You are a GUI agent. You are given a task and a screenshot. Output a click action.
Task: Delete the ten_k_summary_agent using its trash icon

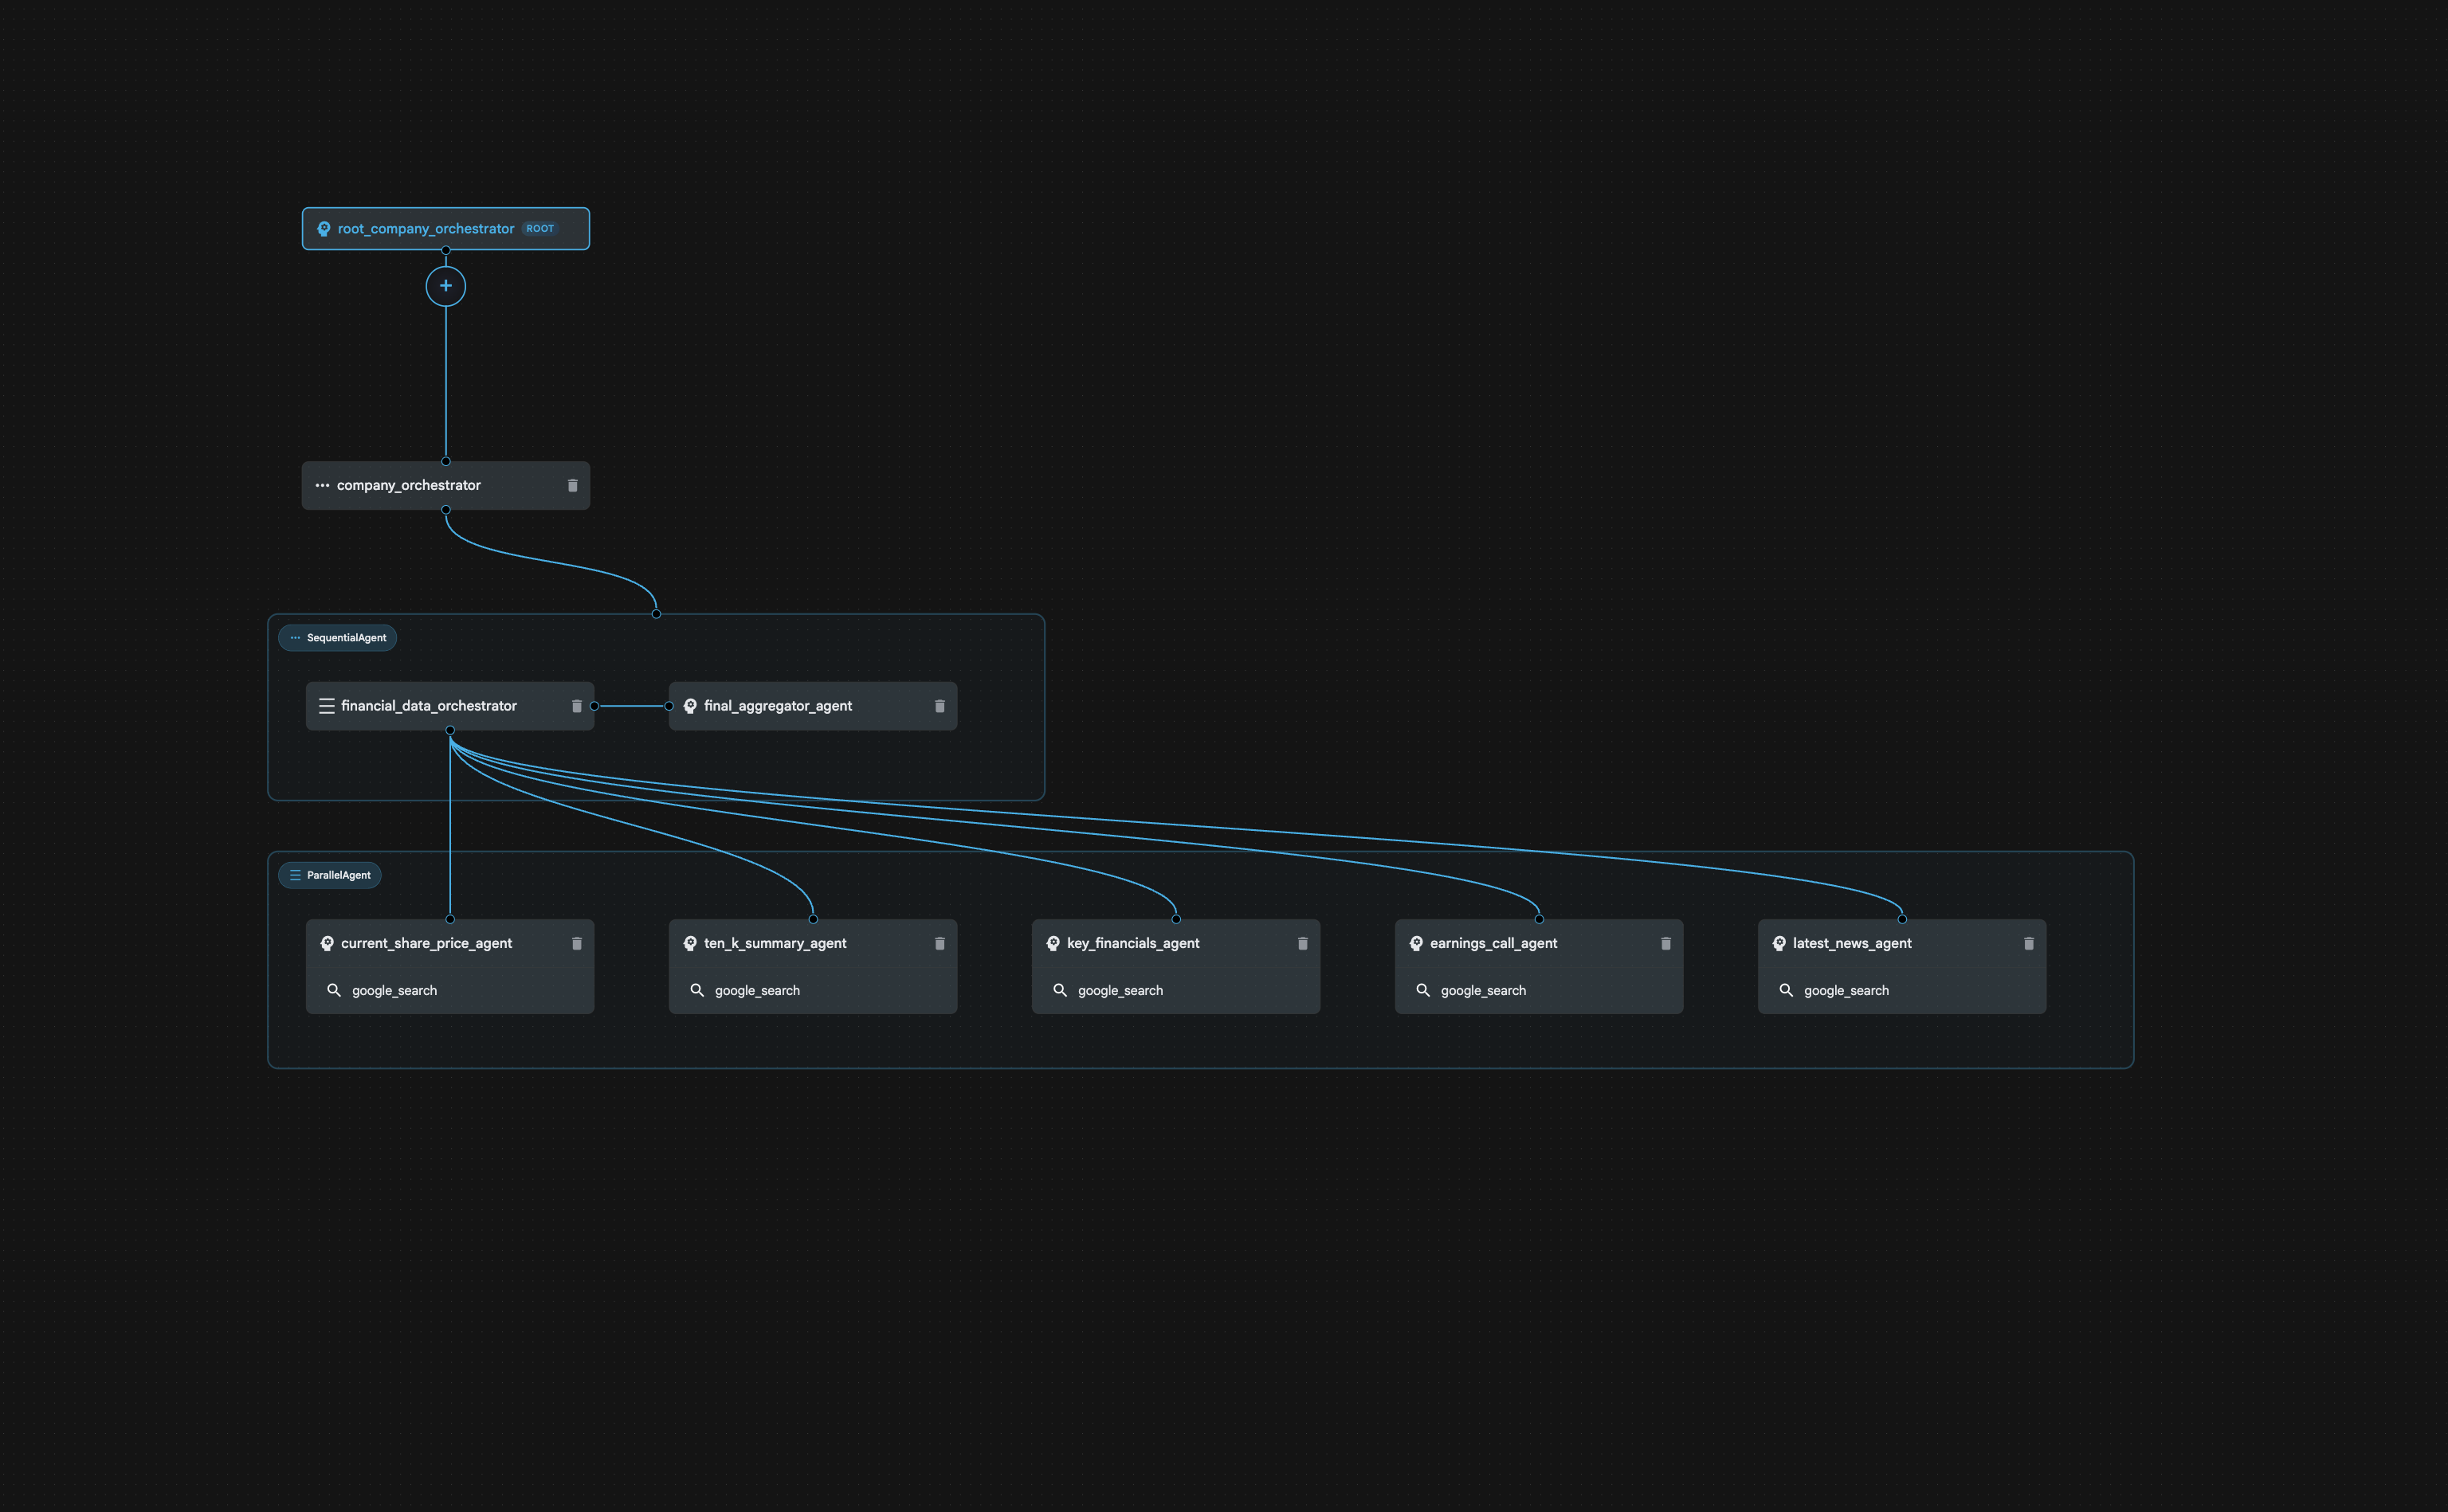940,943
